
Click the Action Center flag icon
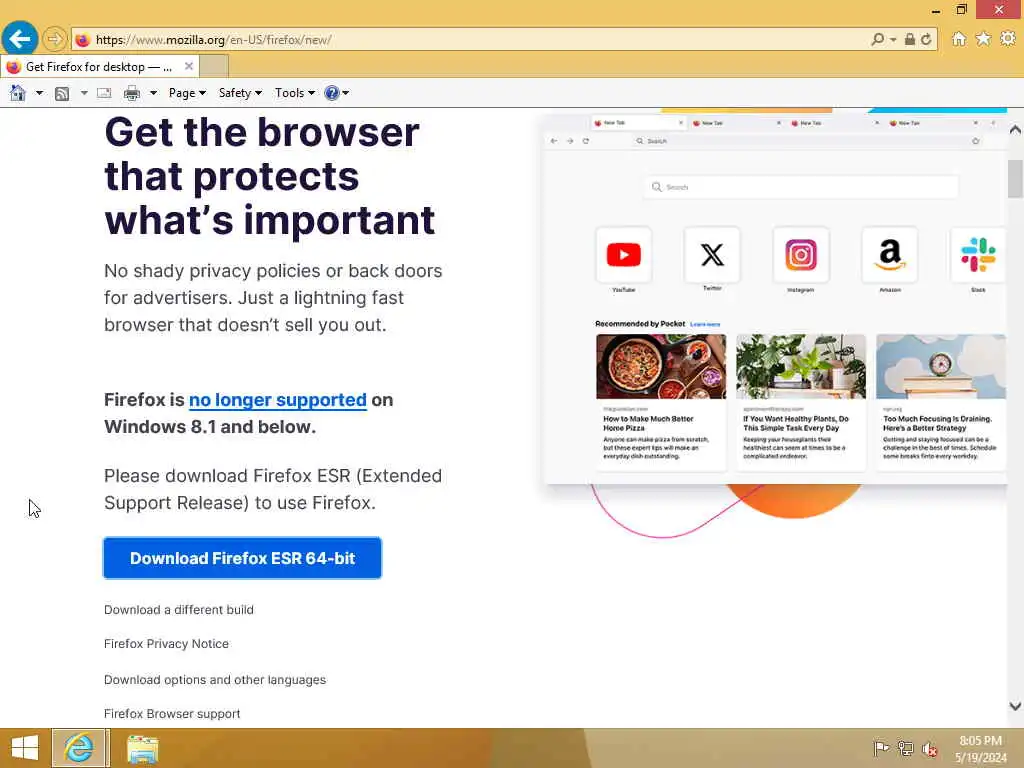pyautogui.click(x=881, y=748)
